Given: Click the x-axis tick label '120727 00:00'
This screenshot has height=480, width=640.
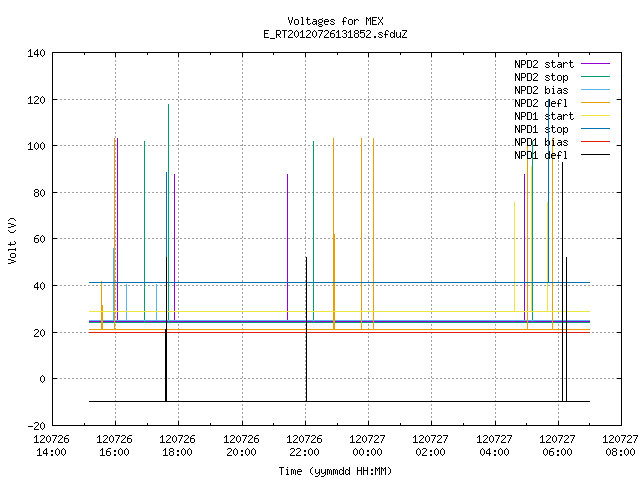Looking at the screenshot, I should tap(367, 446).
